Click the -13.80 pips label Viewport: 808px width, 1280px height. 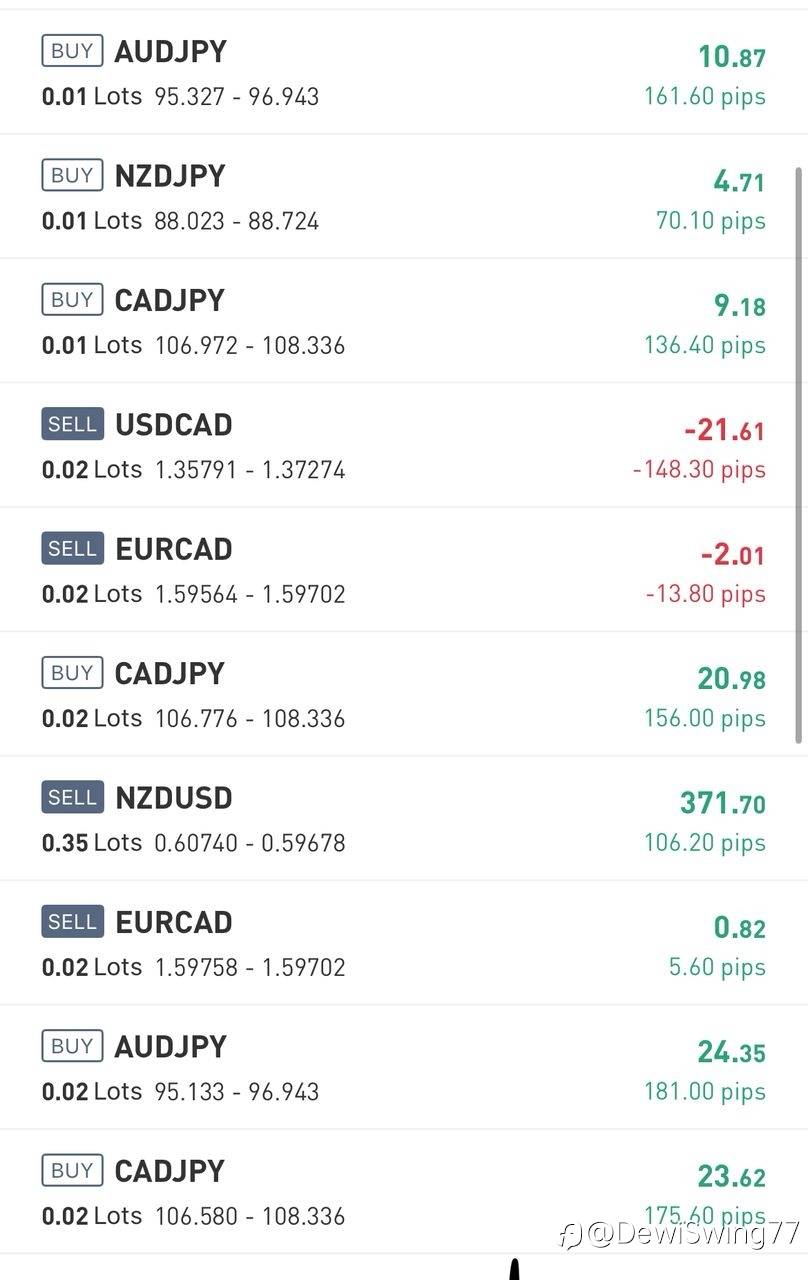705,594
